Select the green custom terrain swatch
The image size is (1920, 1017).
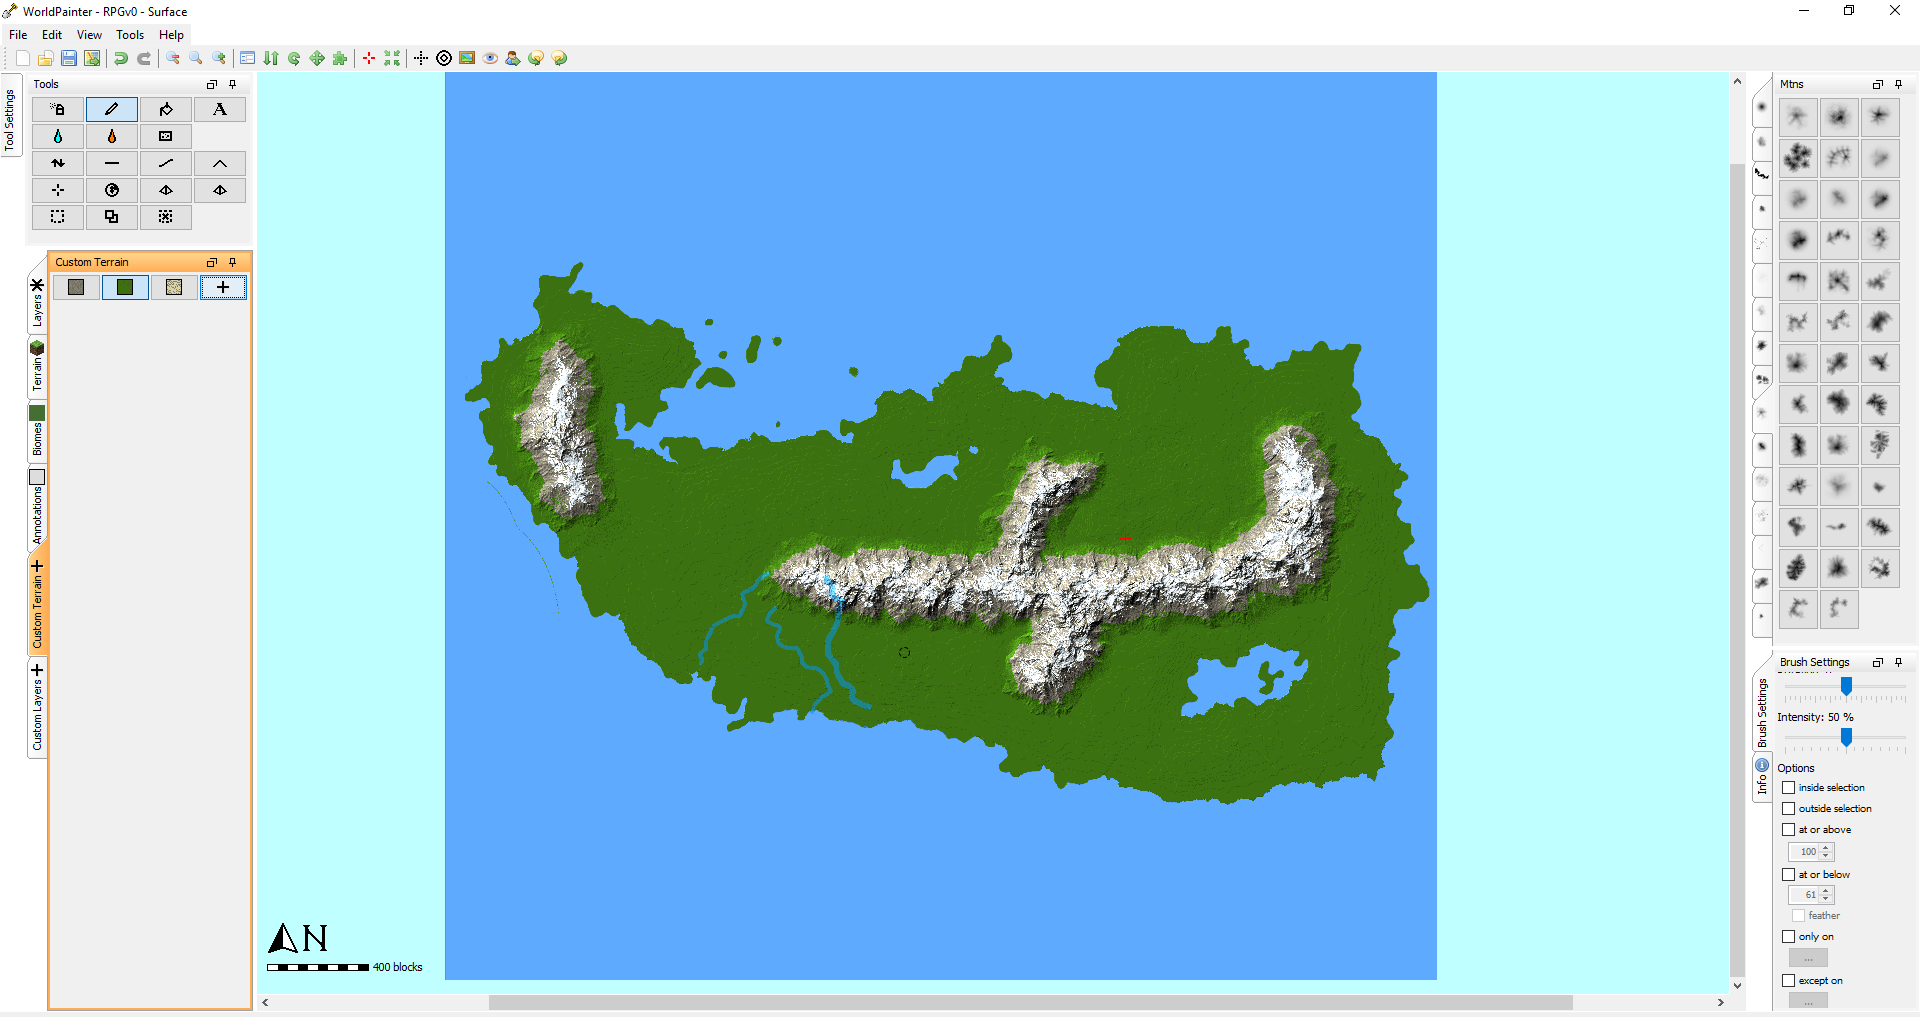pyautogui.click(x=125, y=288)
